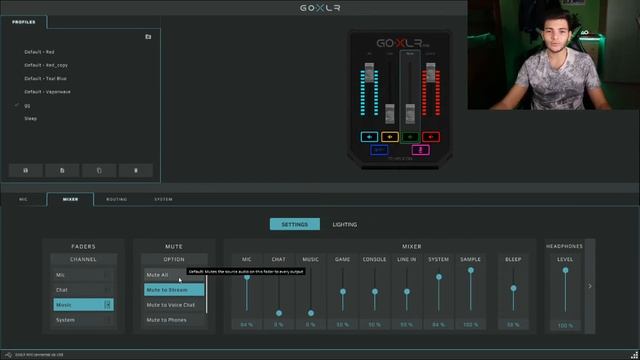Open the Profiles tab

(24, 22)
